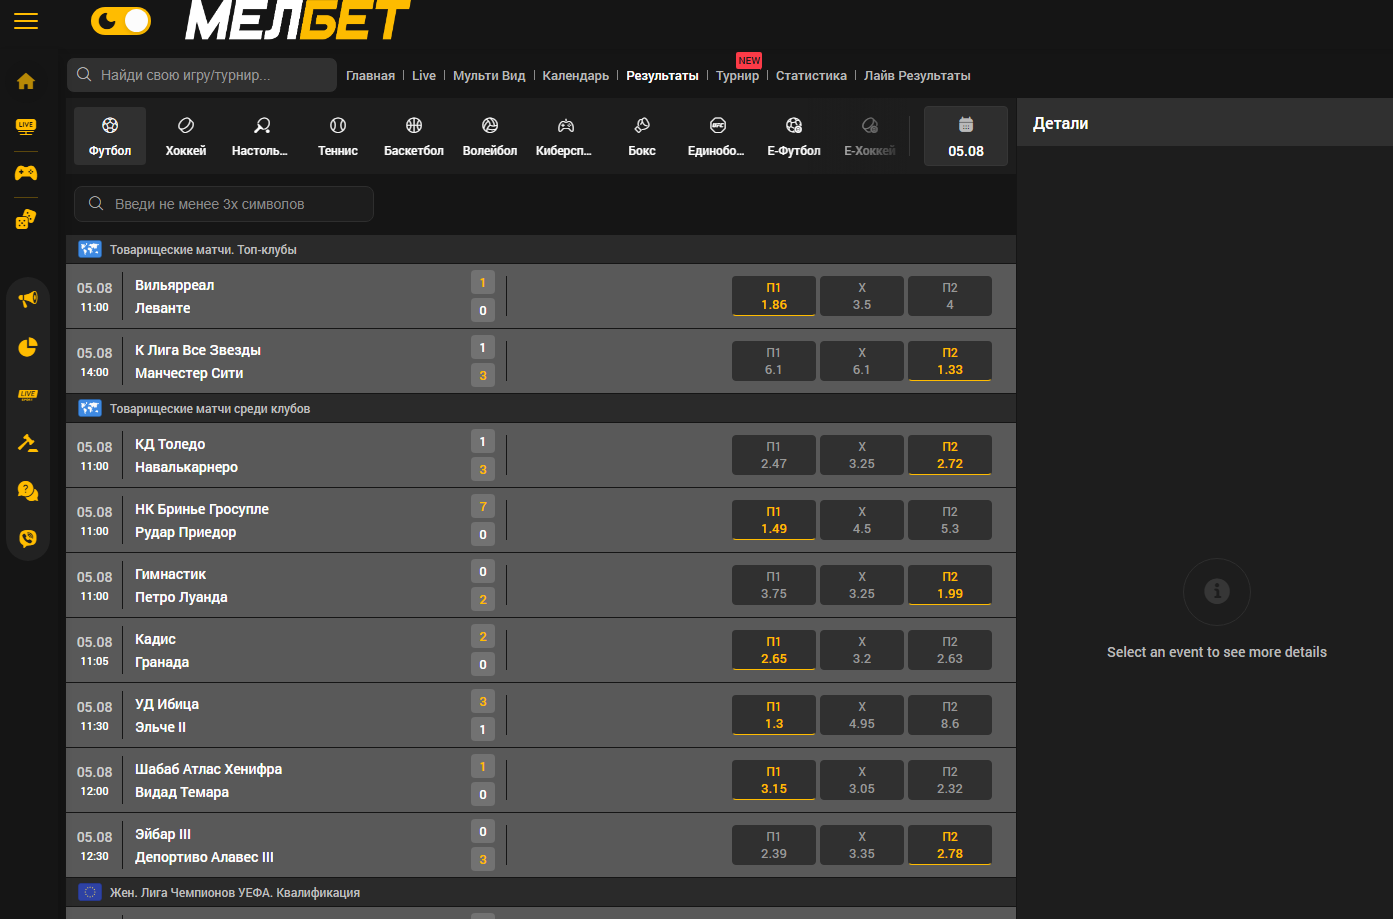Click П2 2.78 odds for Депортиво Алавес III

(950, 845)
